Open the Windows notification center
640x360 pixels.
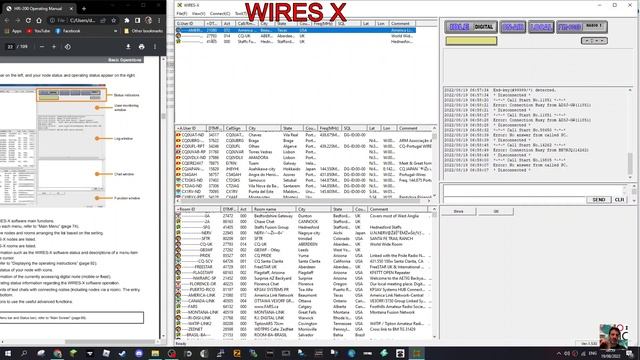pyautogui.click(x=630, y=353)
